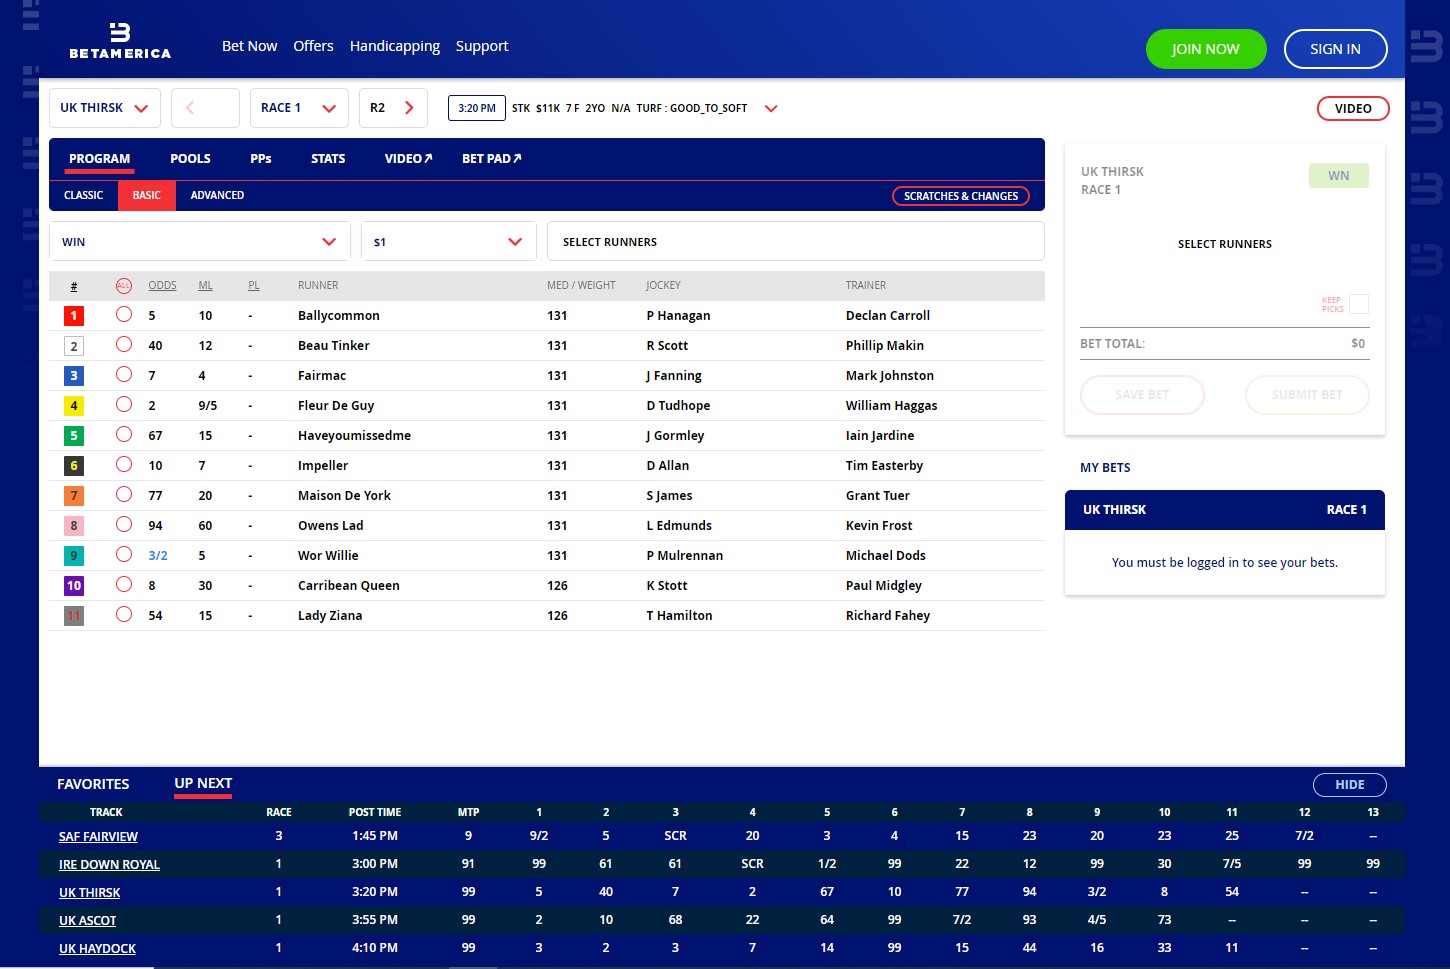Switch to PPs tab
The image size is (1450, 969).
[261, 159]
